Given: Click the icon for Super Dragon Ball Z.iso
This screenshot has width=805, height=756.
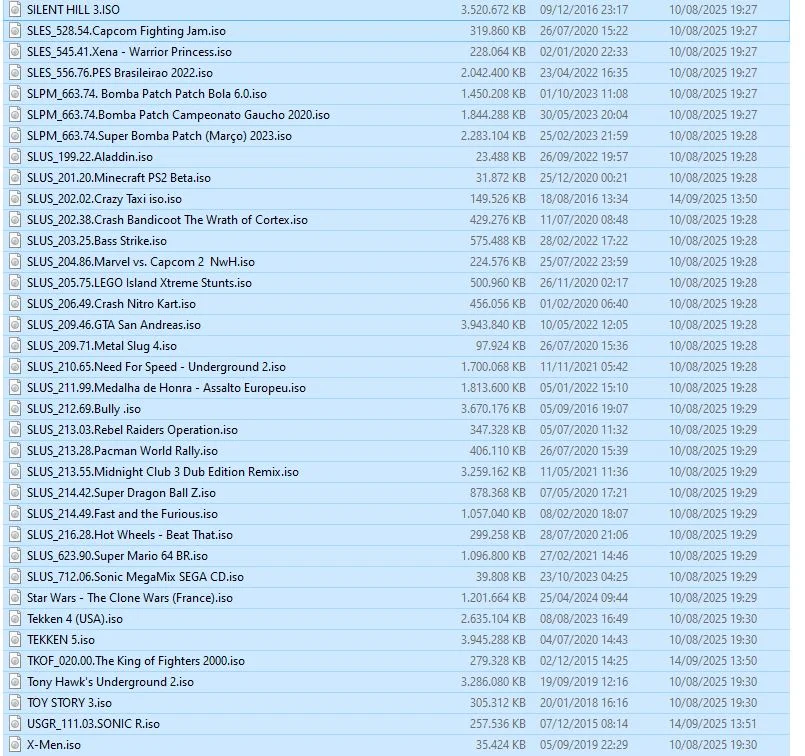Looking at the screenshot, I should (14, 492).
